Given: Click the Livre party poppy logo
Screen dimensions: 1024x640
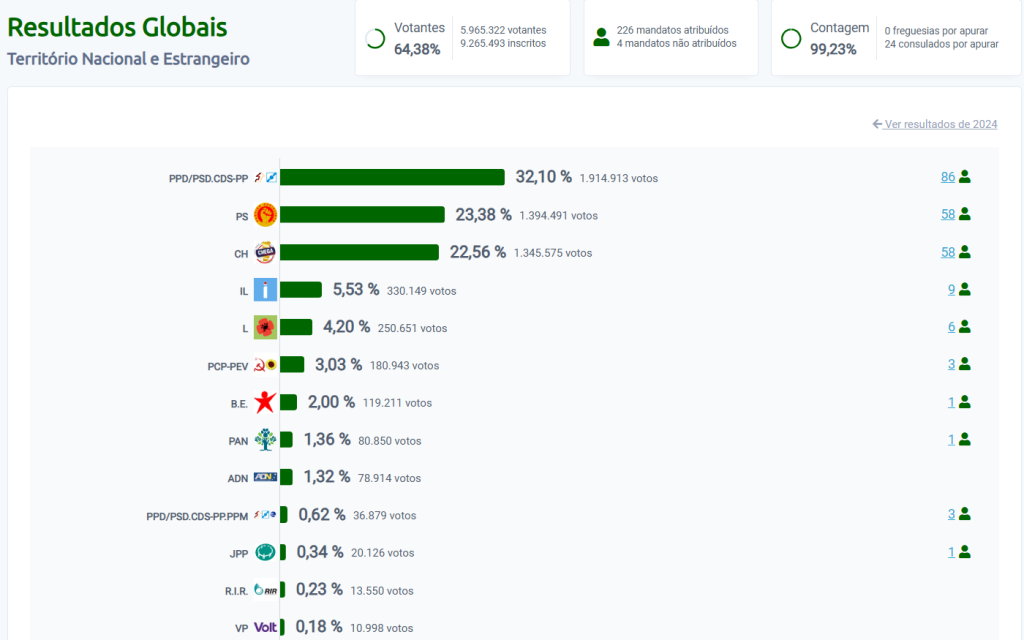Looking at the screenshot, I should click(265, 327).
